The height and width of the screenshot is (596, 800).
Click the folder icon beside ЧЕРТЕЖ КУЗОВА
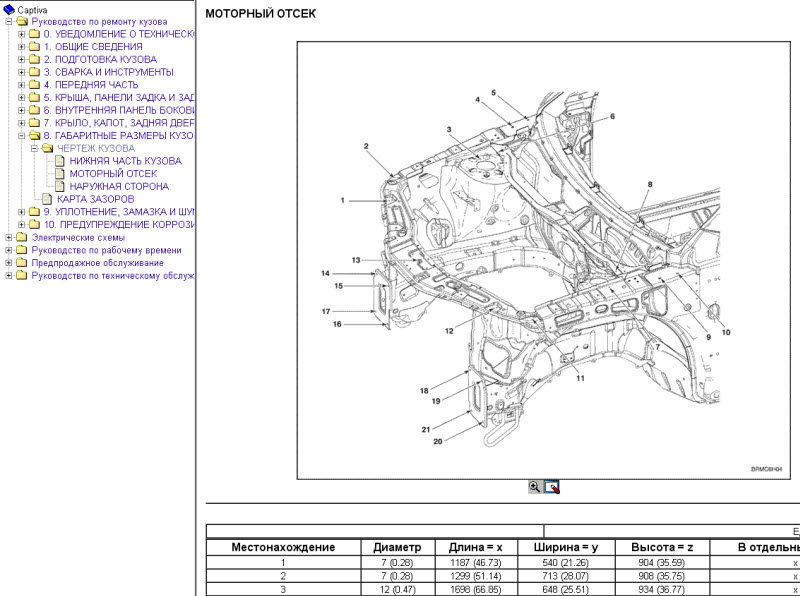[x=47, y=148]
